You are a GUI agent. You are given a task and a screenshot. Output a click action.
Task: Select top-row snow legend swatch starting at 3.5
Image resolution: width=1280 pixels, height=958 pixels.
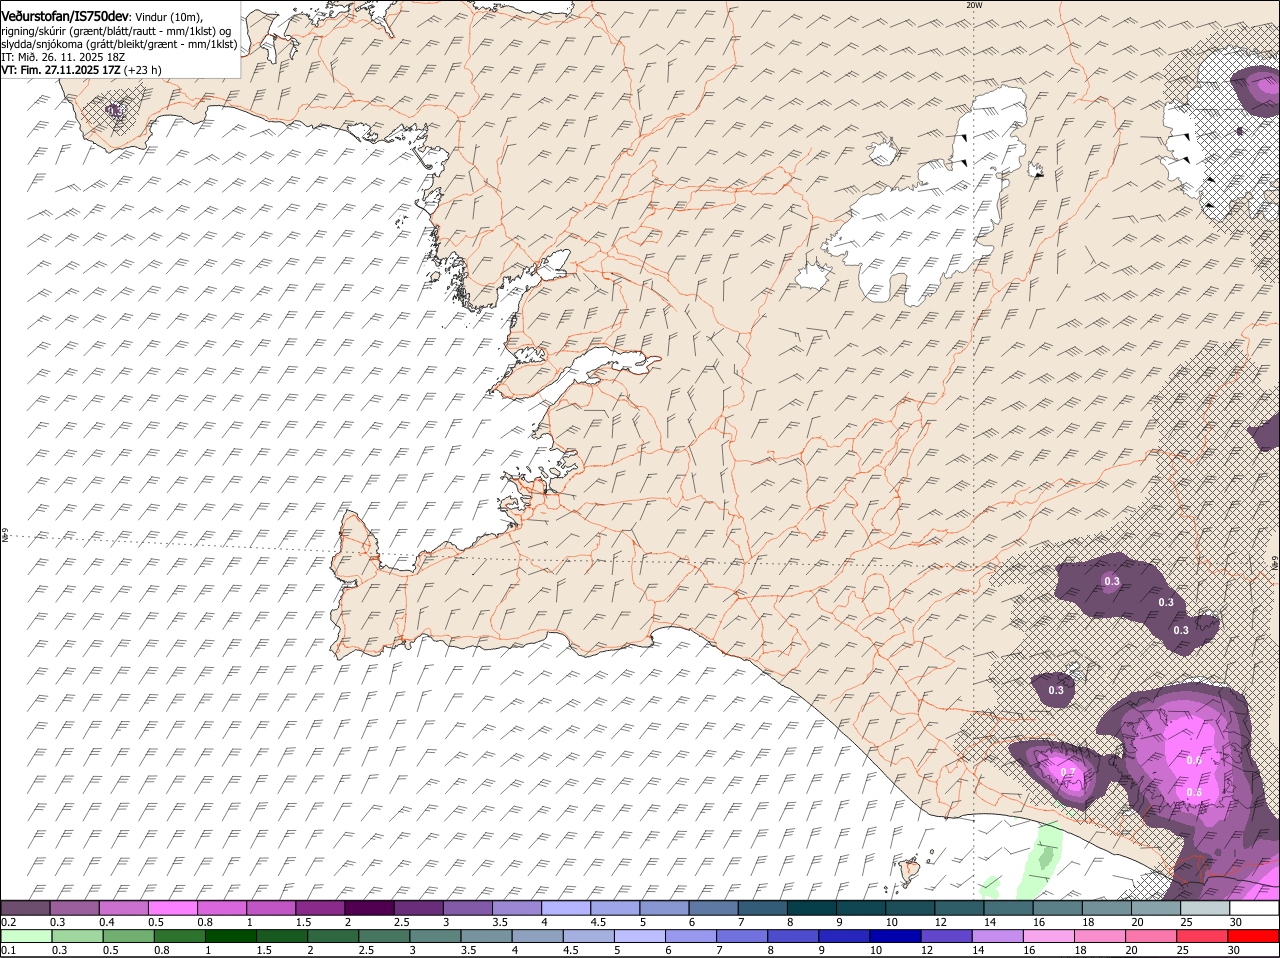[516, 908]
